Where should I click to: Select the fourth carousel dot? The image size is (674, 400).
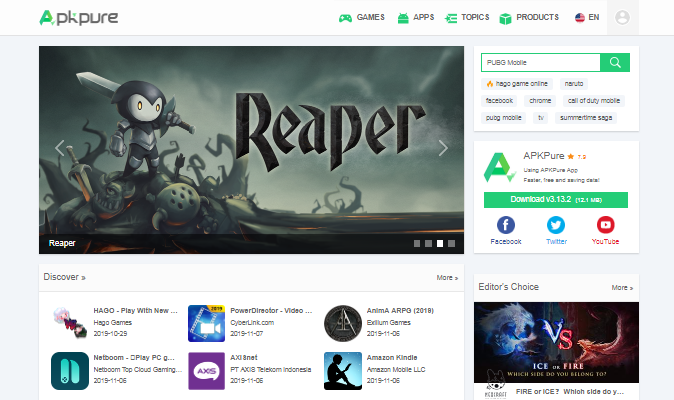point(451,244)
